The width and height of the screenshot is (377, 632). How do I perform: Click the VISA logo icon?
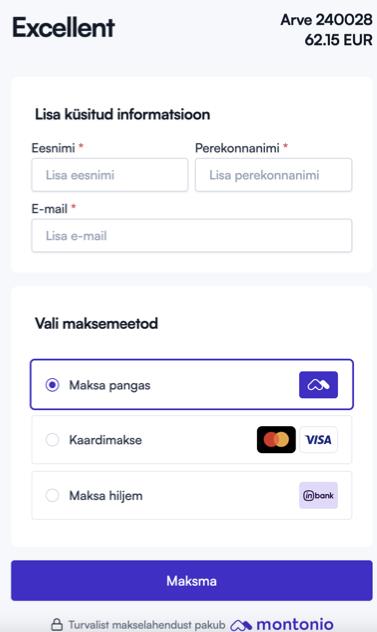coord(319,439)
